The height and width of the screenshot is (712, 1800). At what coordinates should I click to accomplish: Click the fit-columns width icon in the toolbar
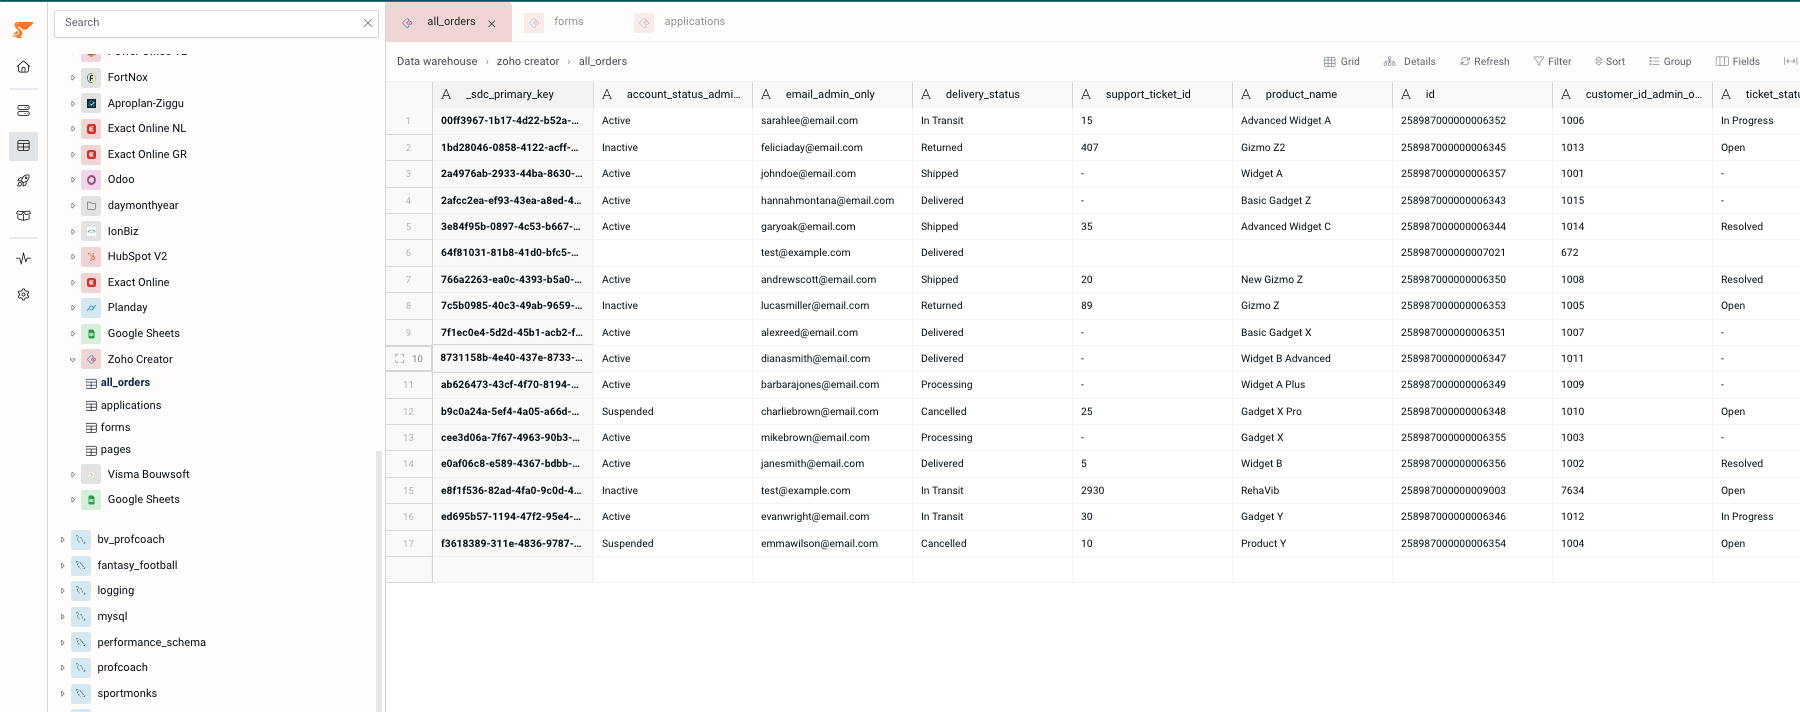point(1790,61)
